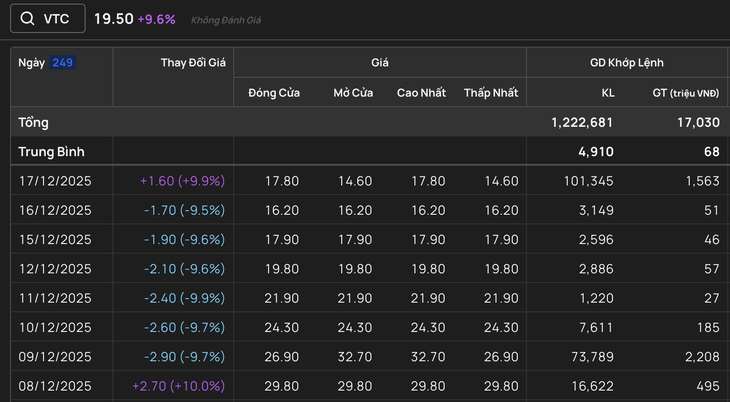Click the -2.90 (-9.7%) change on 09/12/2025
The height and width of the screenshot is (402, 730).
(184, 356)
